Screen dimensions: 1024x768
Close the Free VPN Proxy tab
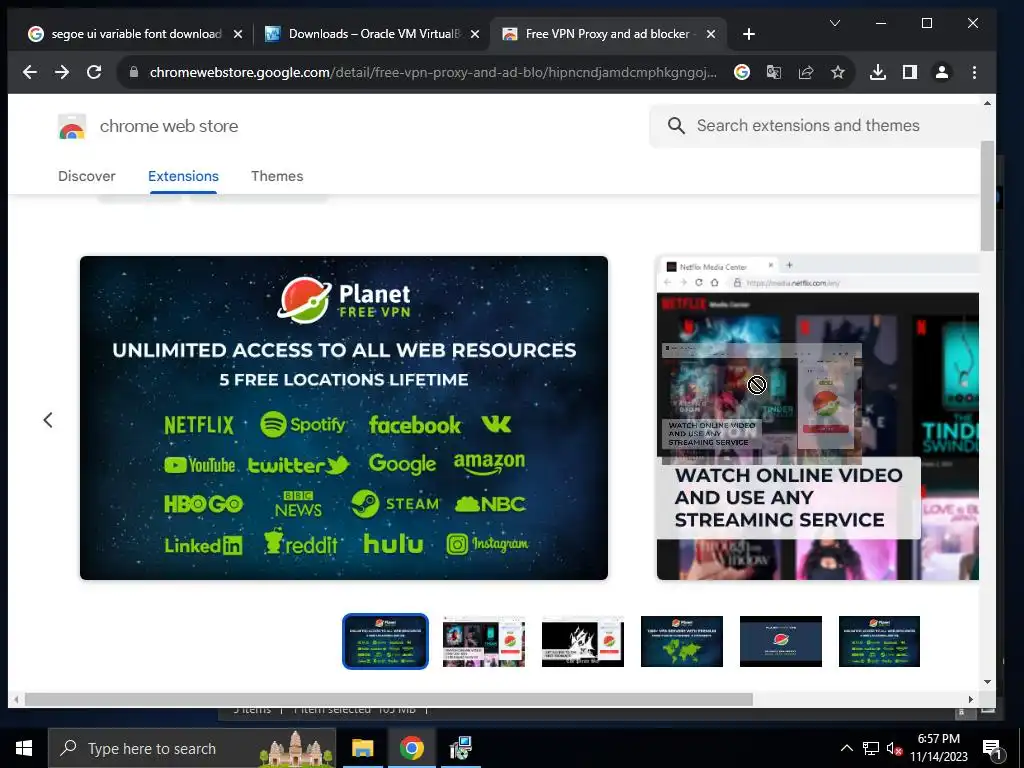711,34
